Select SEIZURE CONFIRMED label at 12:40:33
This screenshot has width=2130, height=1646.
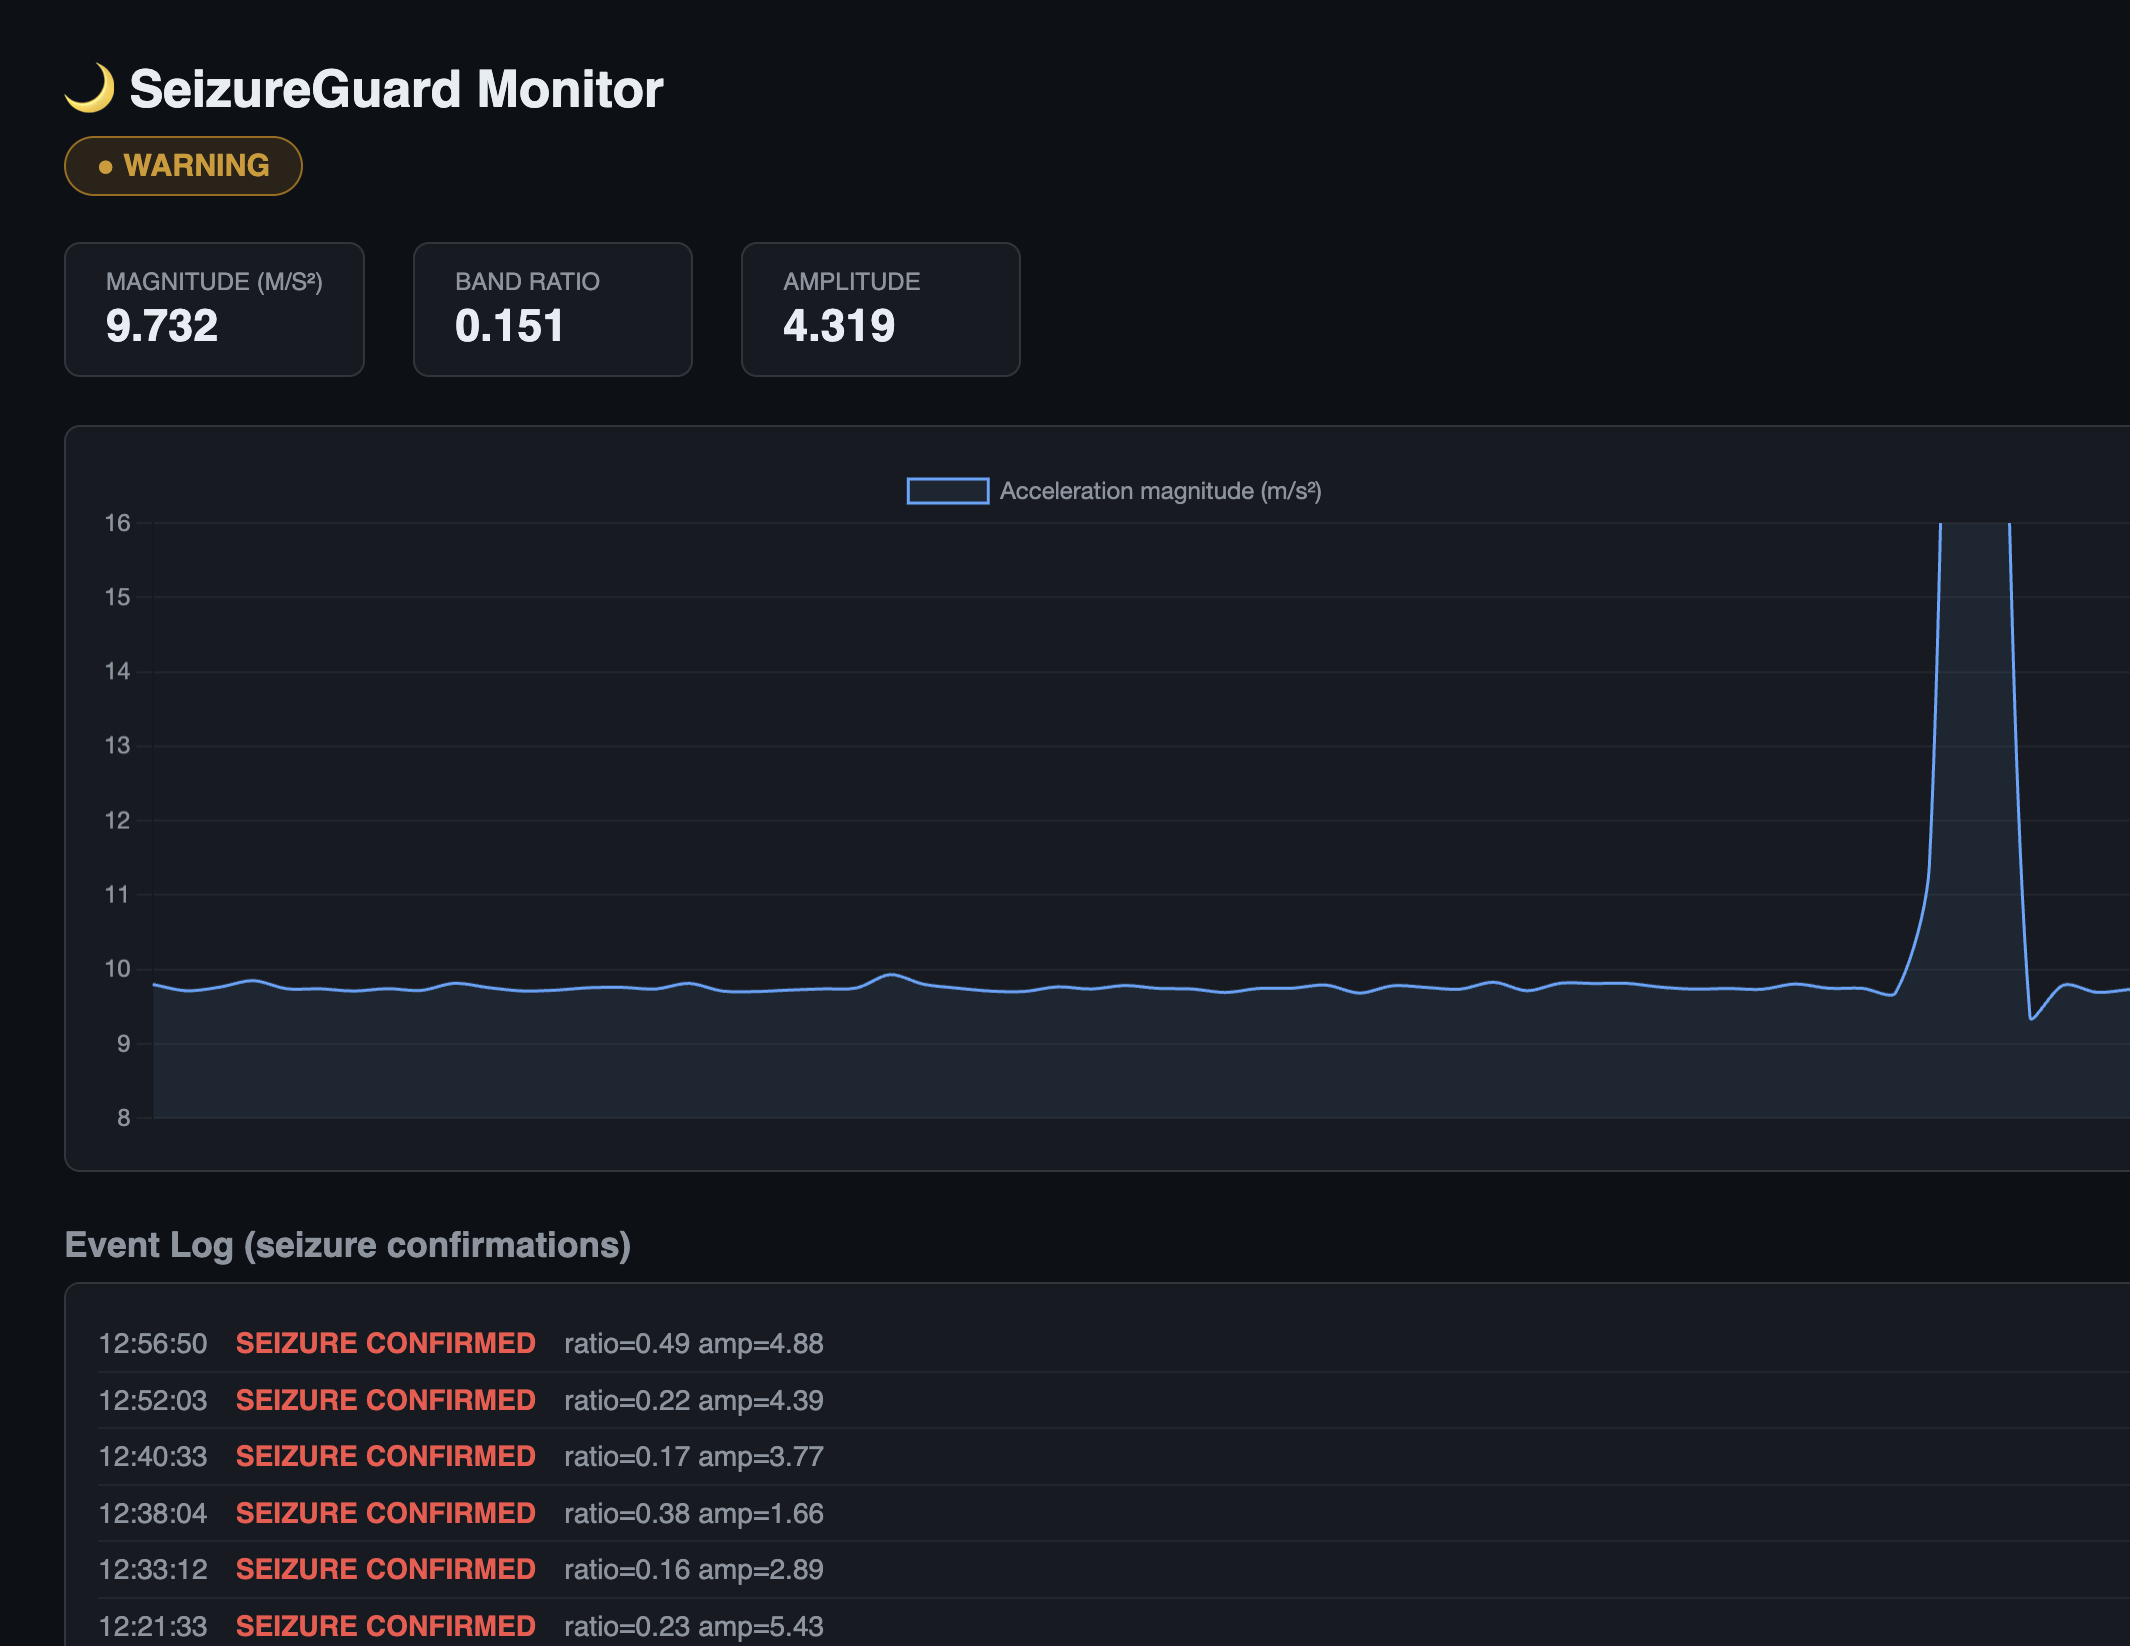click(385, 1456)
